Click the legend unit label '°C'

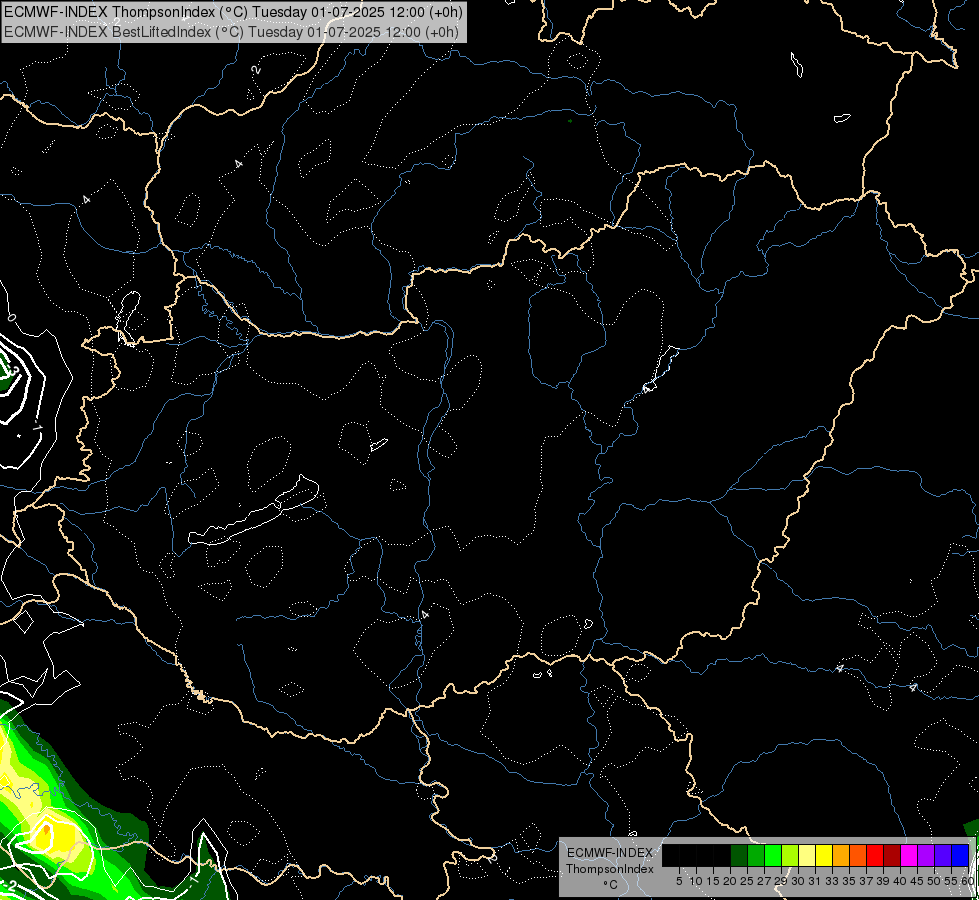[610, 885]
